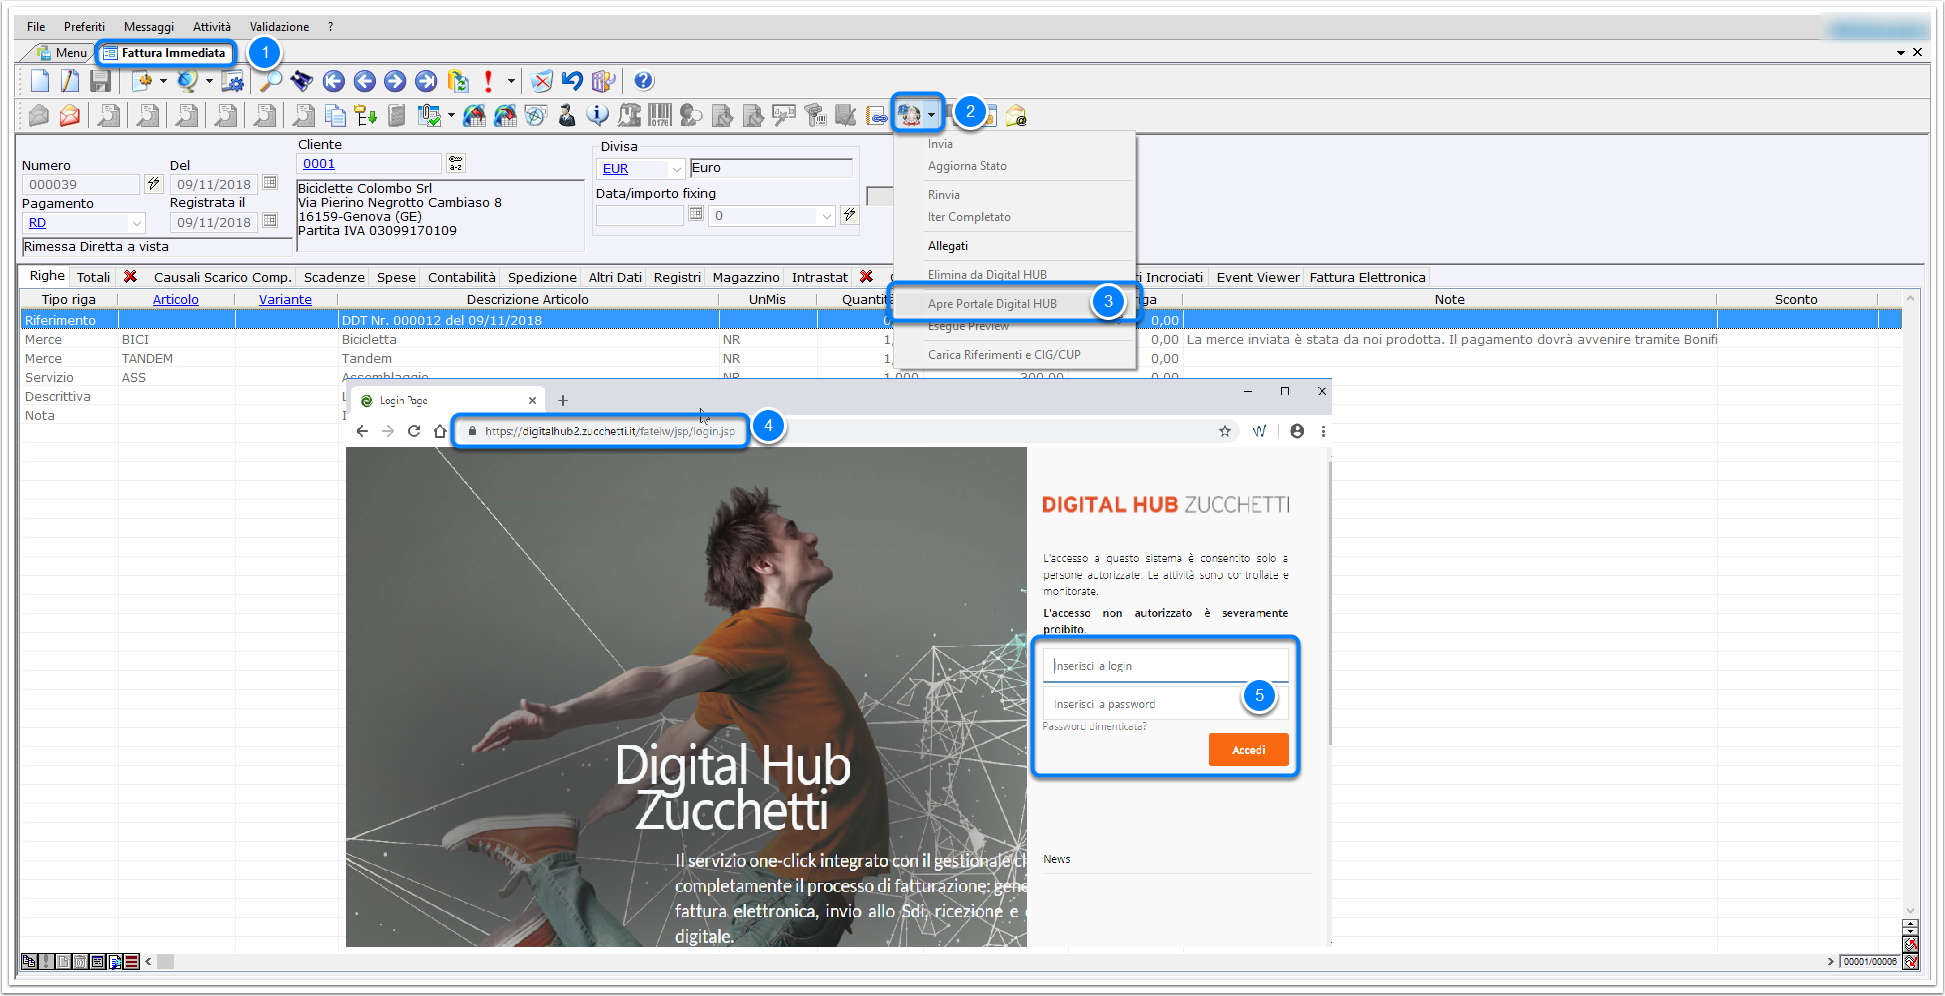Switch to the Menu window tab
This screenshot has width=1945, height=996.
pyautogui.click(x=62, y=53)
